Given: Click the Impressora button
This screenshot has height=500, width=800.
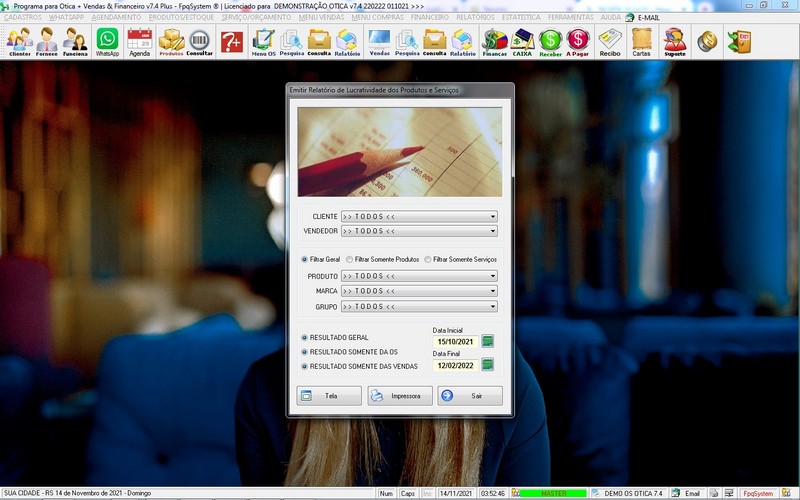Looking at the screenshot, I should pyautogui.click(x=400, y=396).
